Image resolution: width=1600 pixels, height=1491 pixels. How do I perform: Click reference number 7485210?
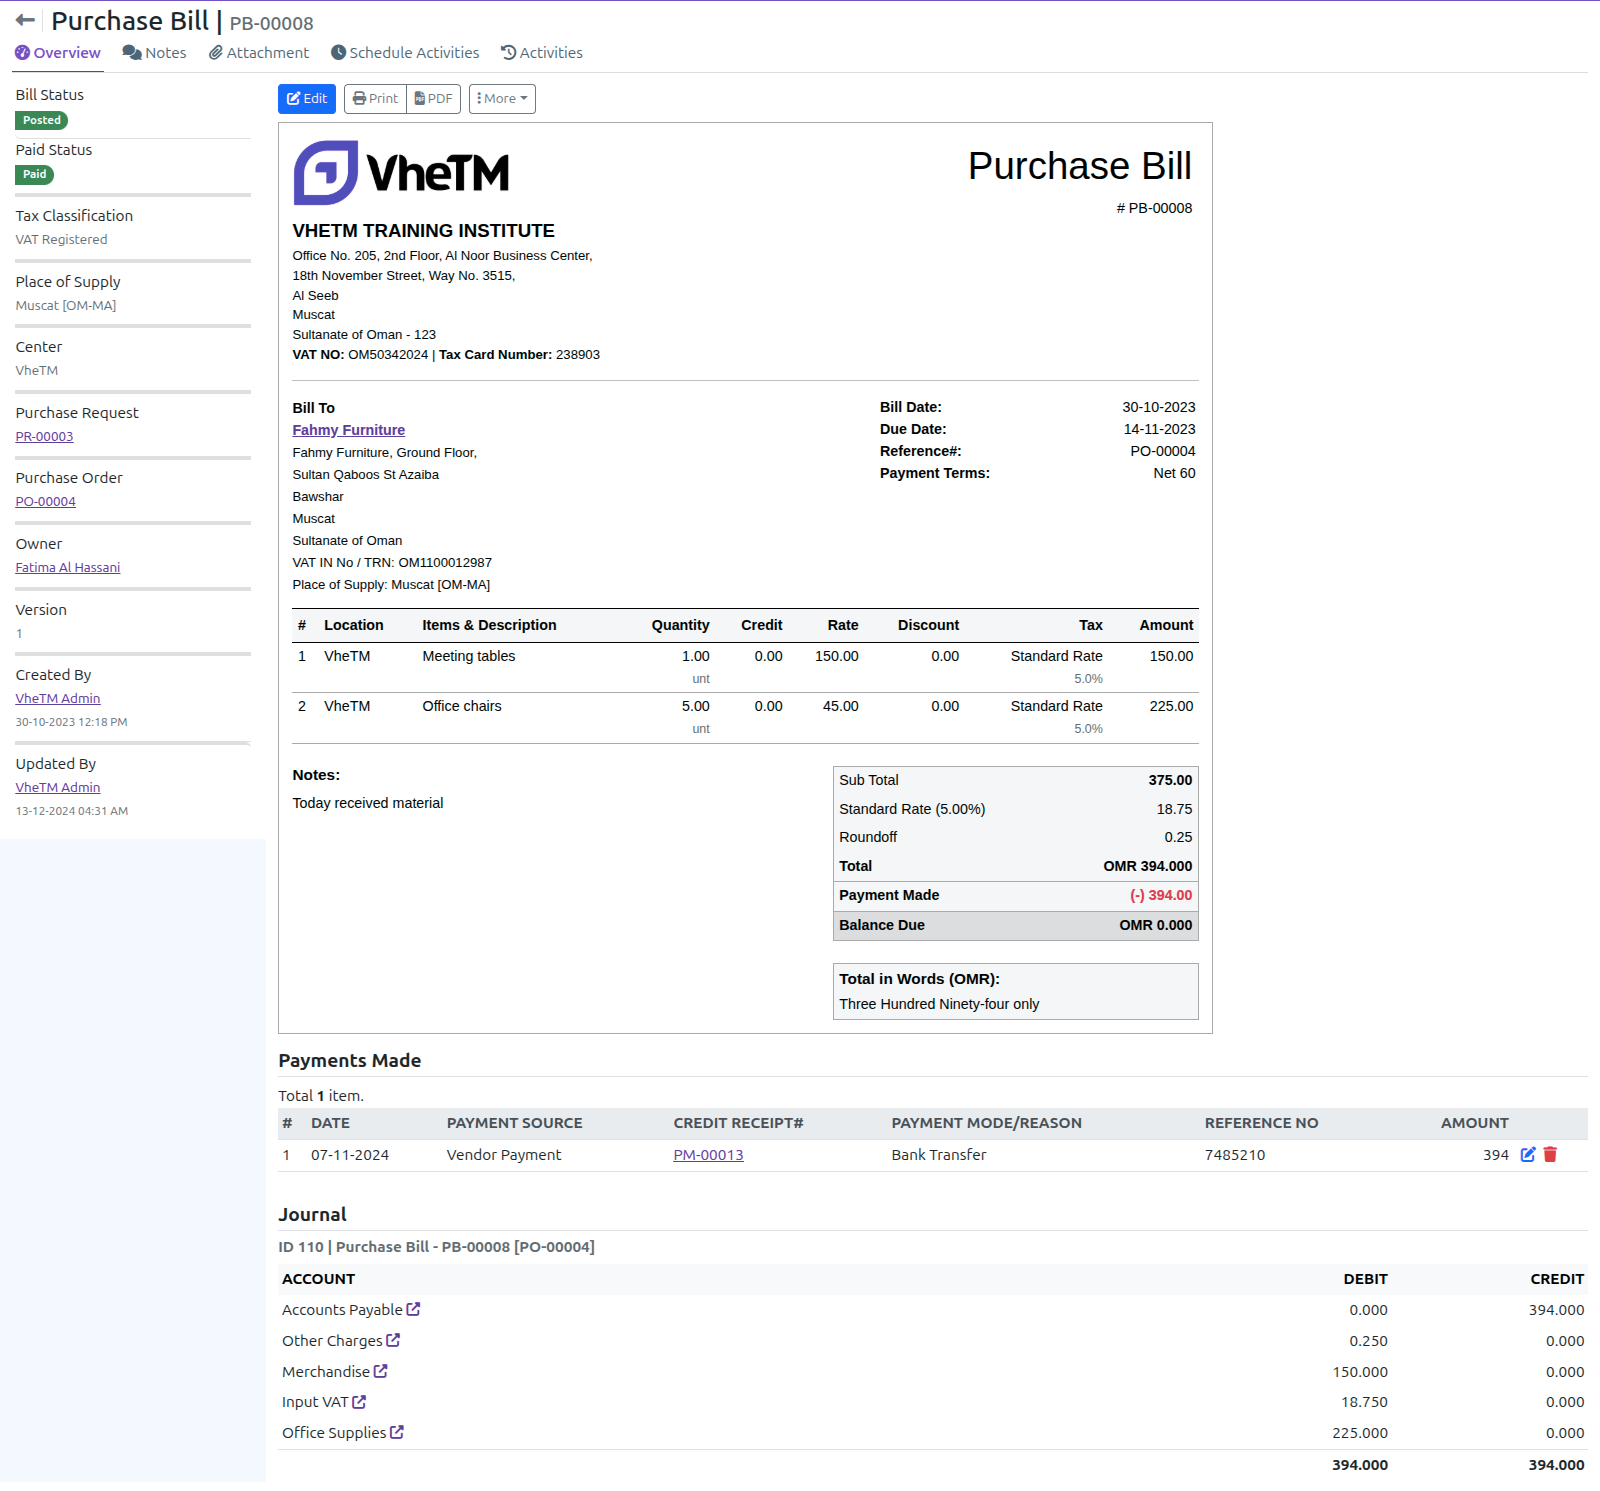(x=1235, y=1155)
